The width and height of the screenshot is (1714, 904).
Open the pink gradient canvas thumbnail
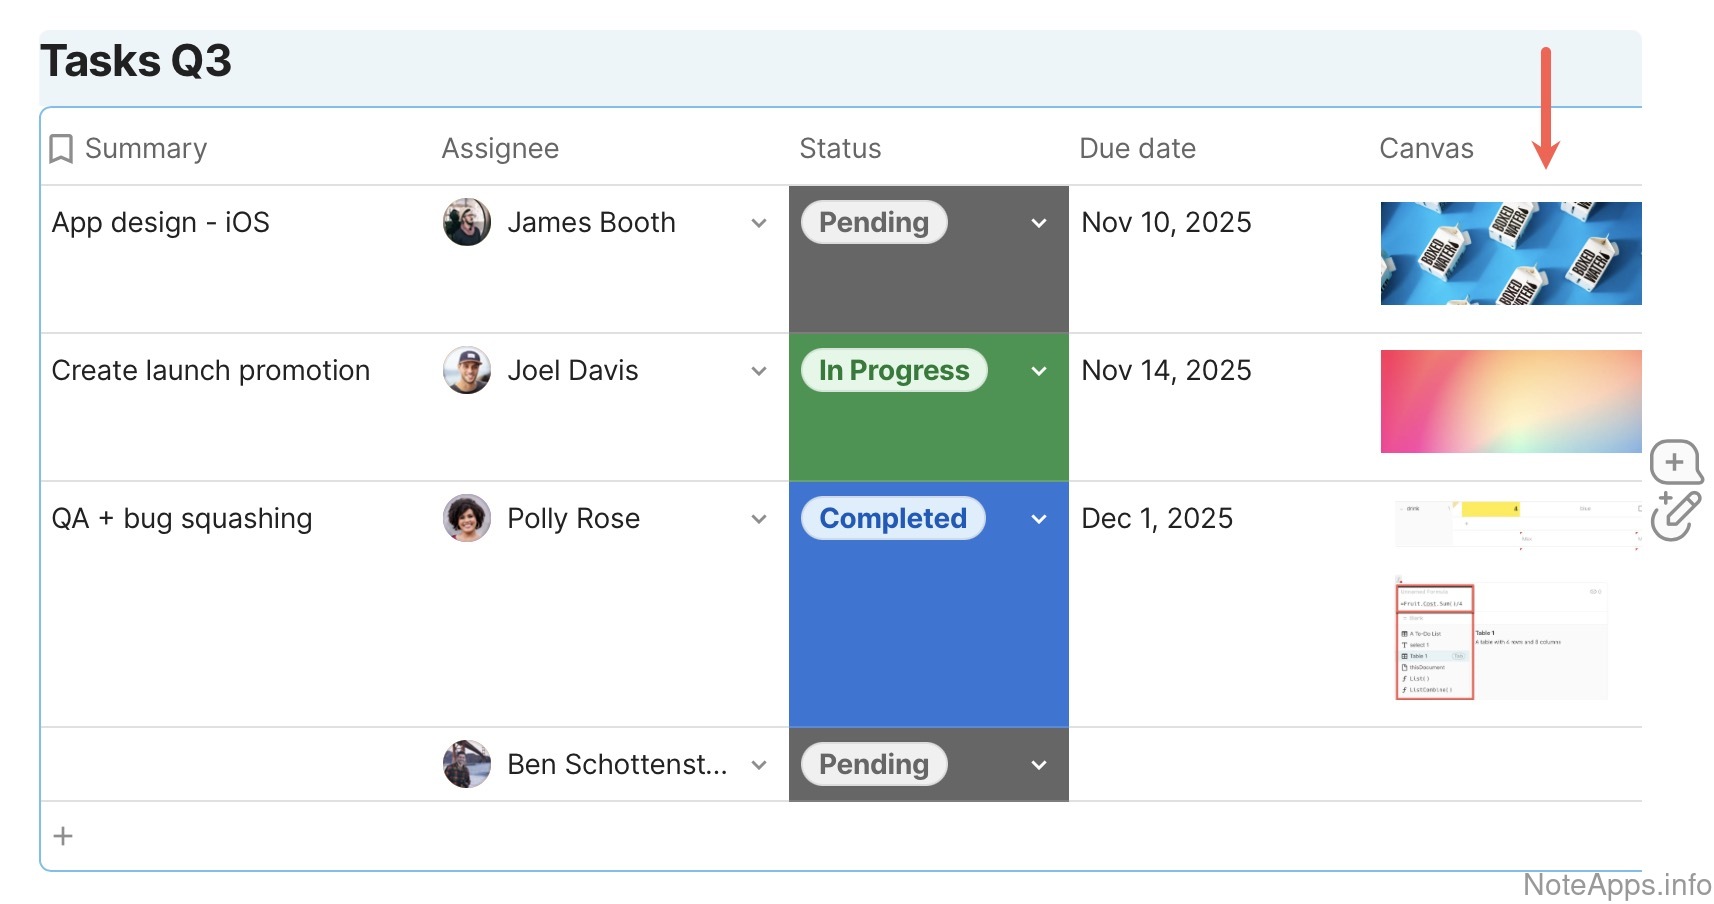pos(1510,401)
